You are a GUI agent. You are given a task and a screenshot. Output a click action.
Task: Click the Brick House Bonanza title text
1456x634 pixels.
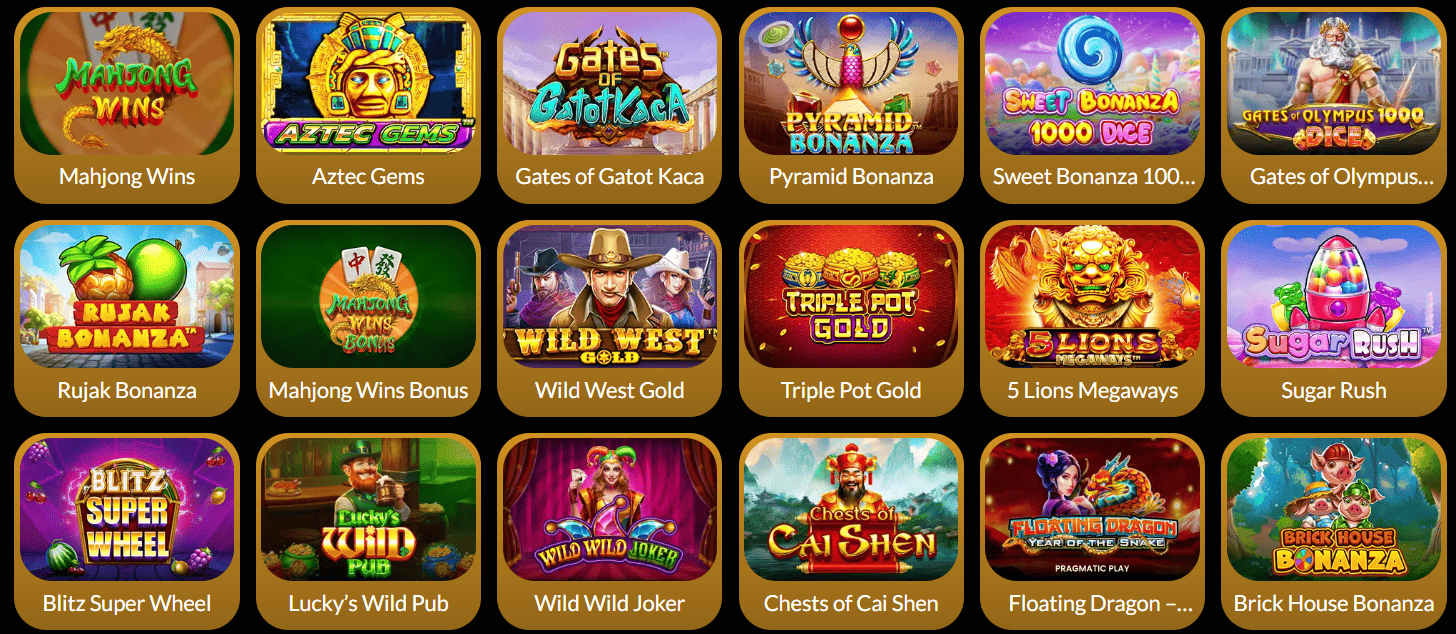tap(1334, 604)
